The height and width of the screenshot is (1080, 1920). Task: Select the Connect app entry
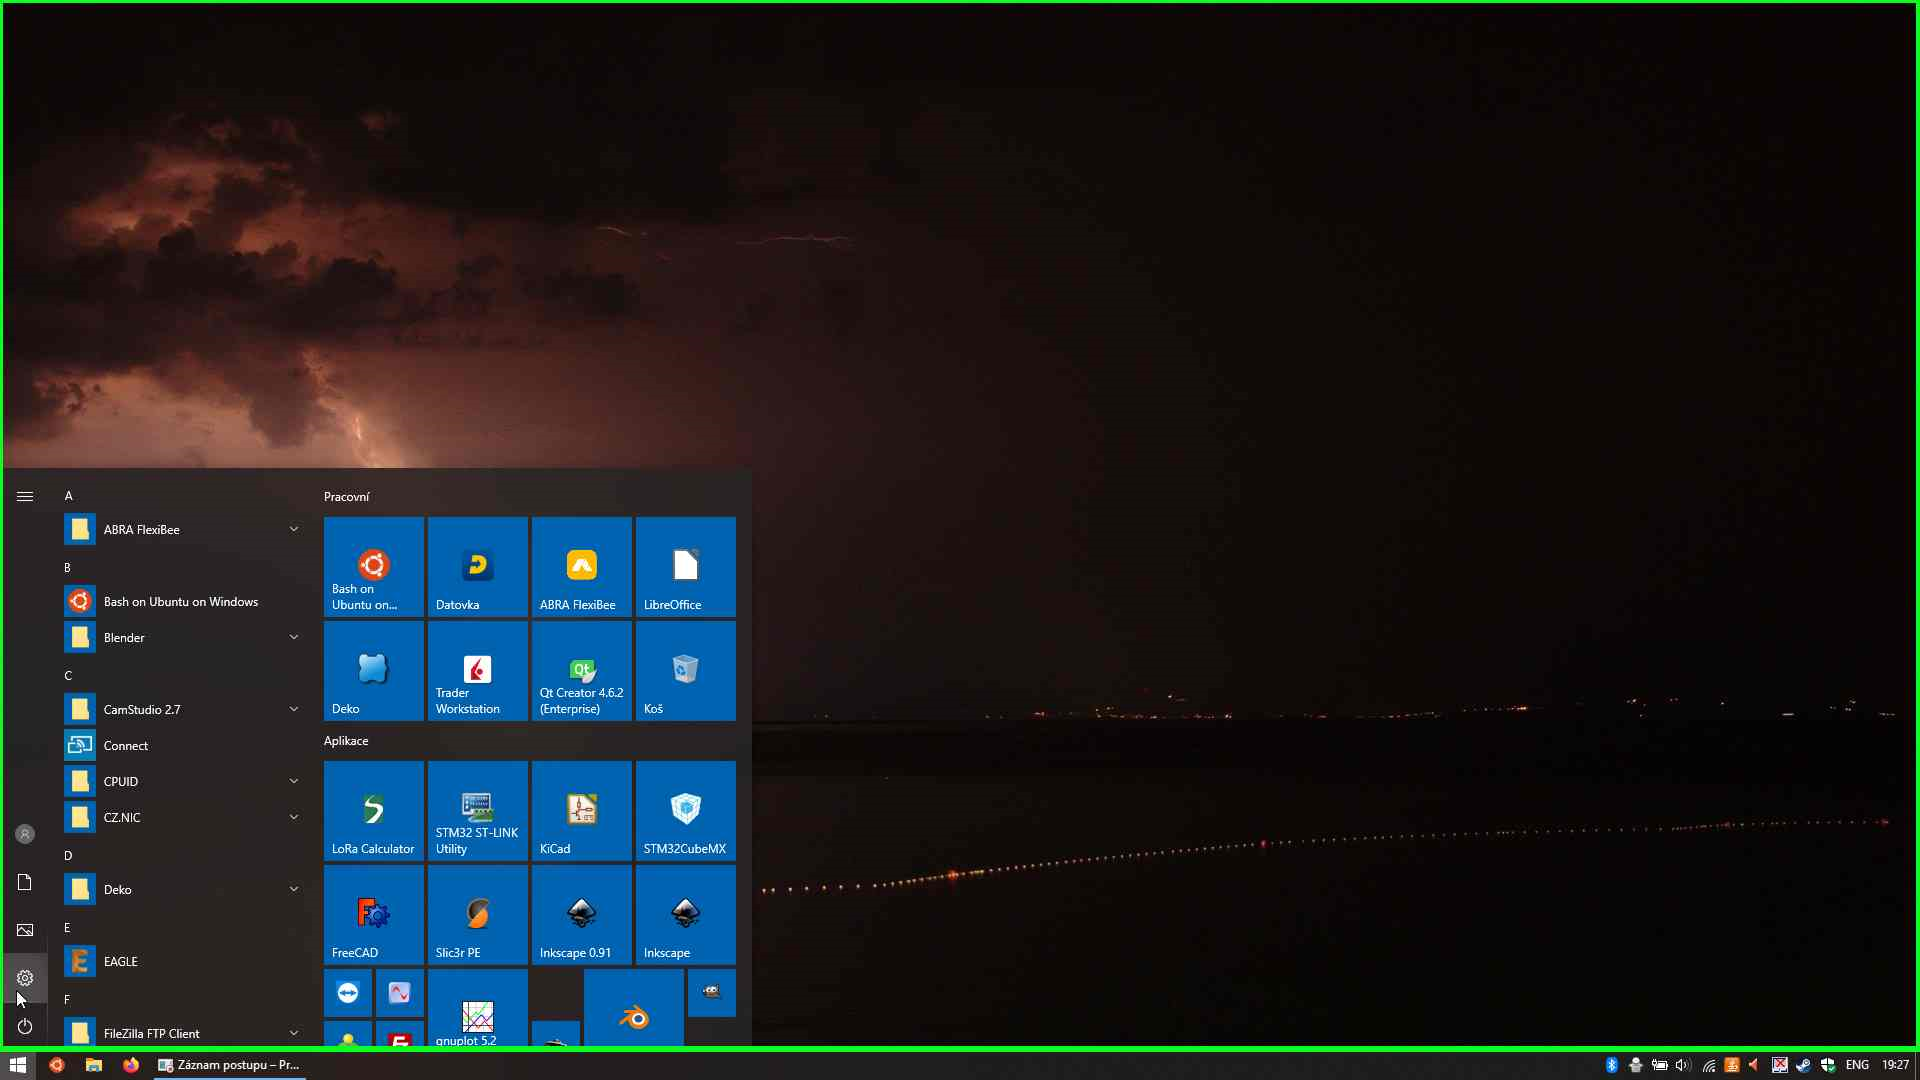125,745
